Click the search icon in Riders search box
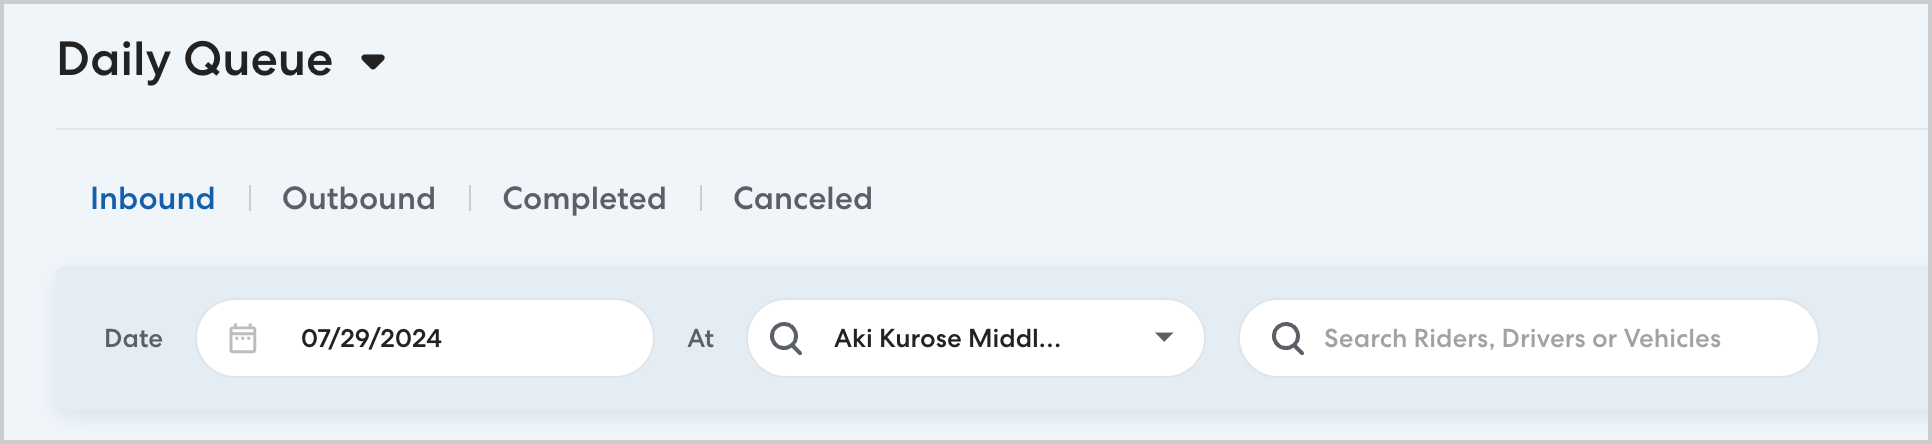This screenshot has width=1932, height=444. coord(1287,338)
